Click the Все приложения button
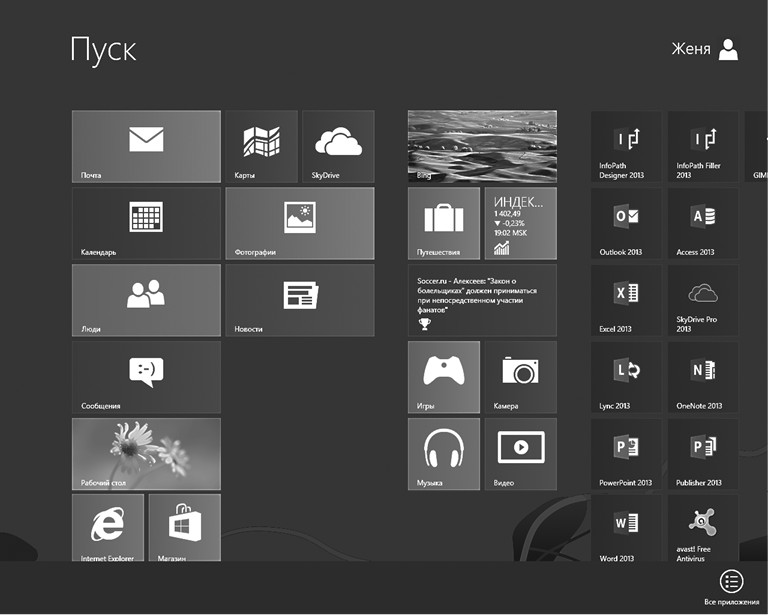Image resolution: width=768 pixels, height=615 pixels. point(731,586)
